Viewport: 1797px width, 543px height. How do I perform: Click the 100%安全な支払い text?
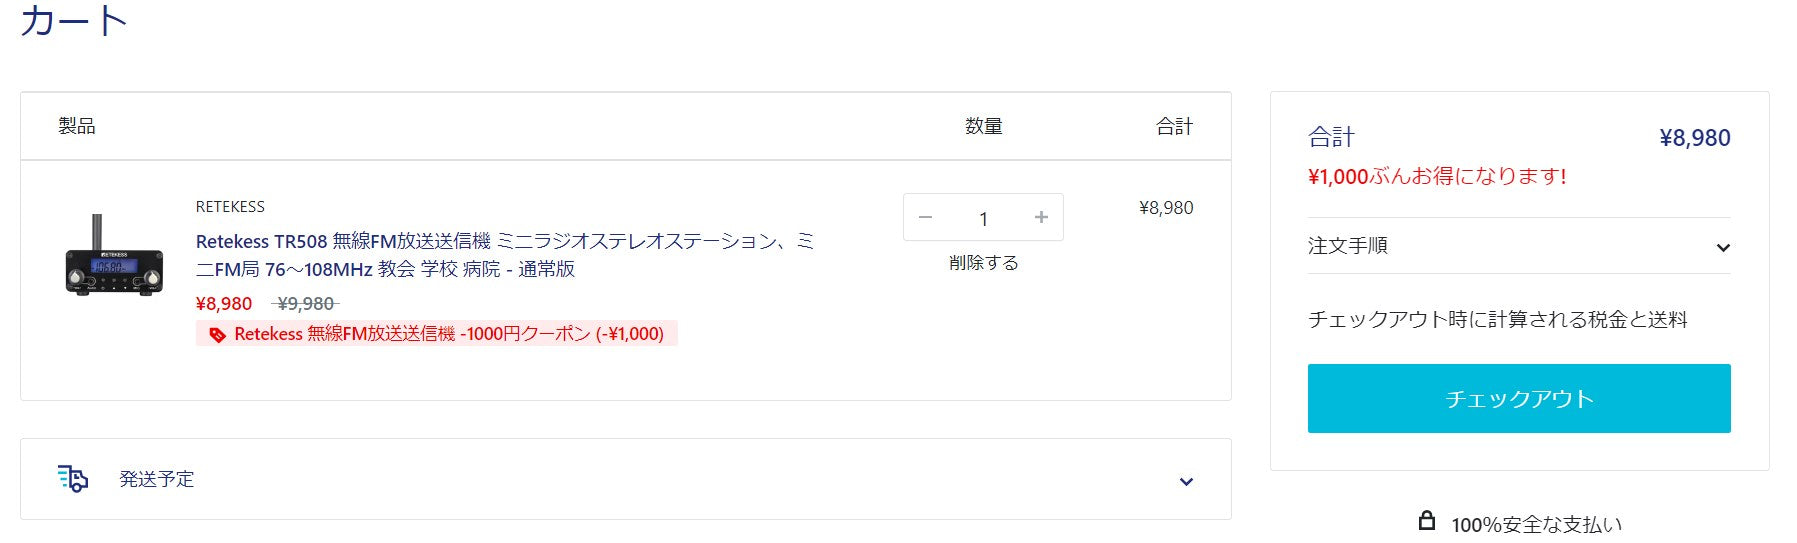pos(1536,524)
